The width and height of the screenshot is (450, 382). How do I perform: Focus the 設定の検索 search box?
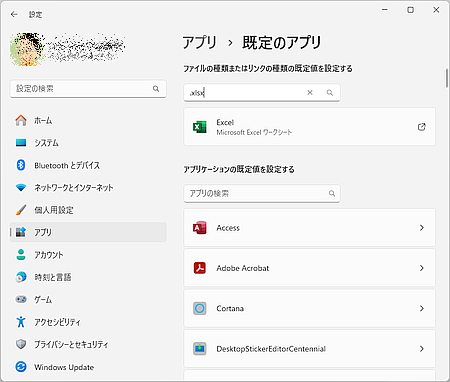click(88, 89)
